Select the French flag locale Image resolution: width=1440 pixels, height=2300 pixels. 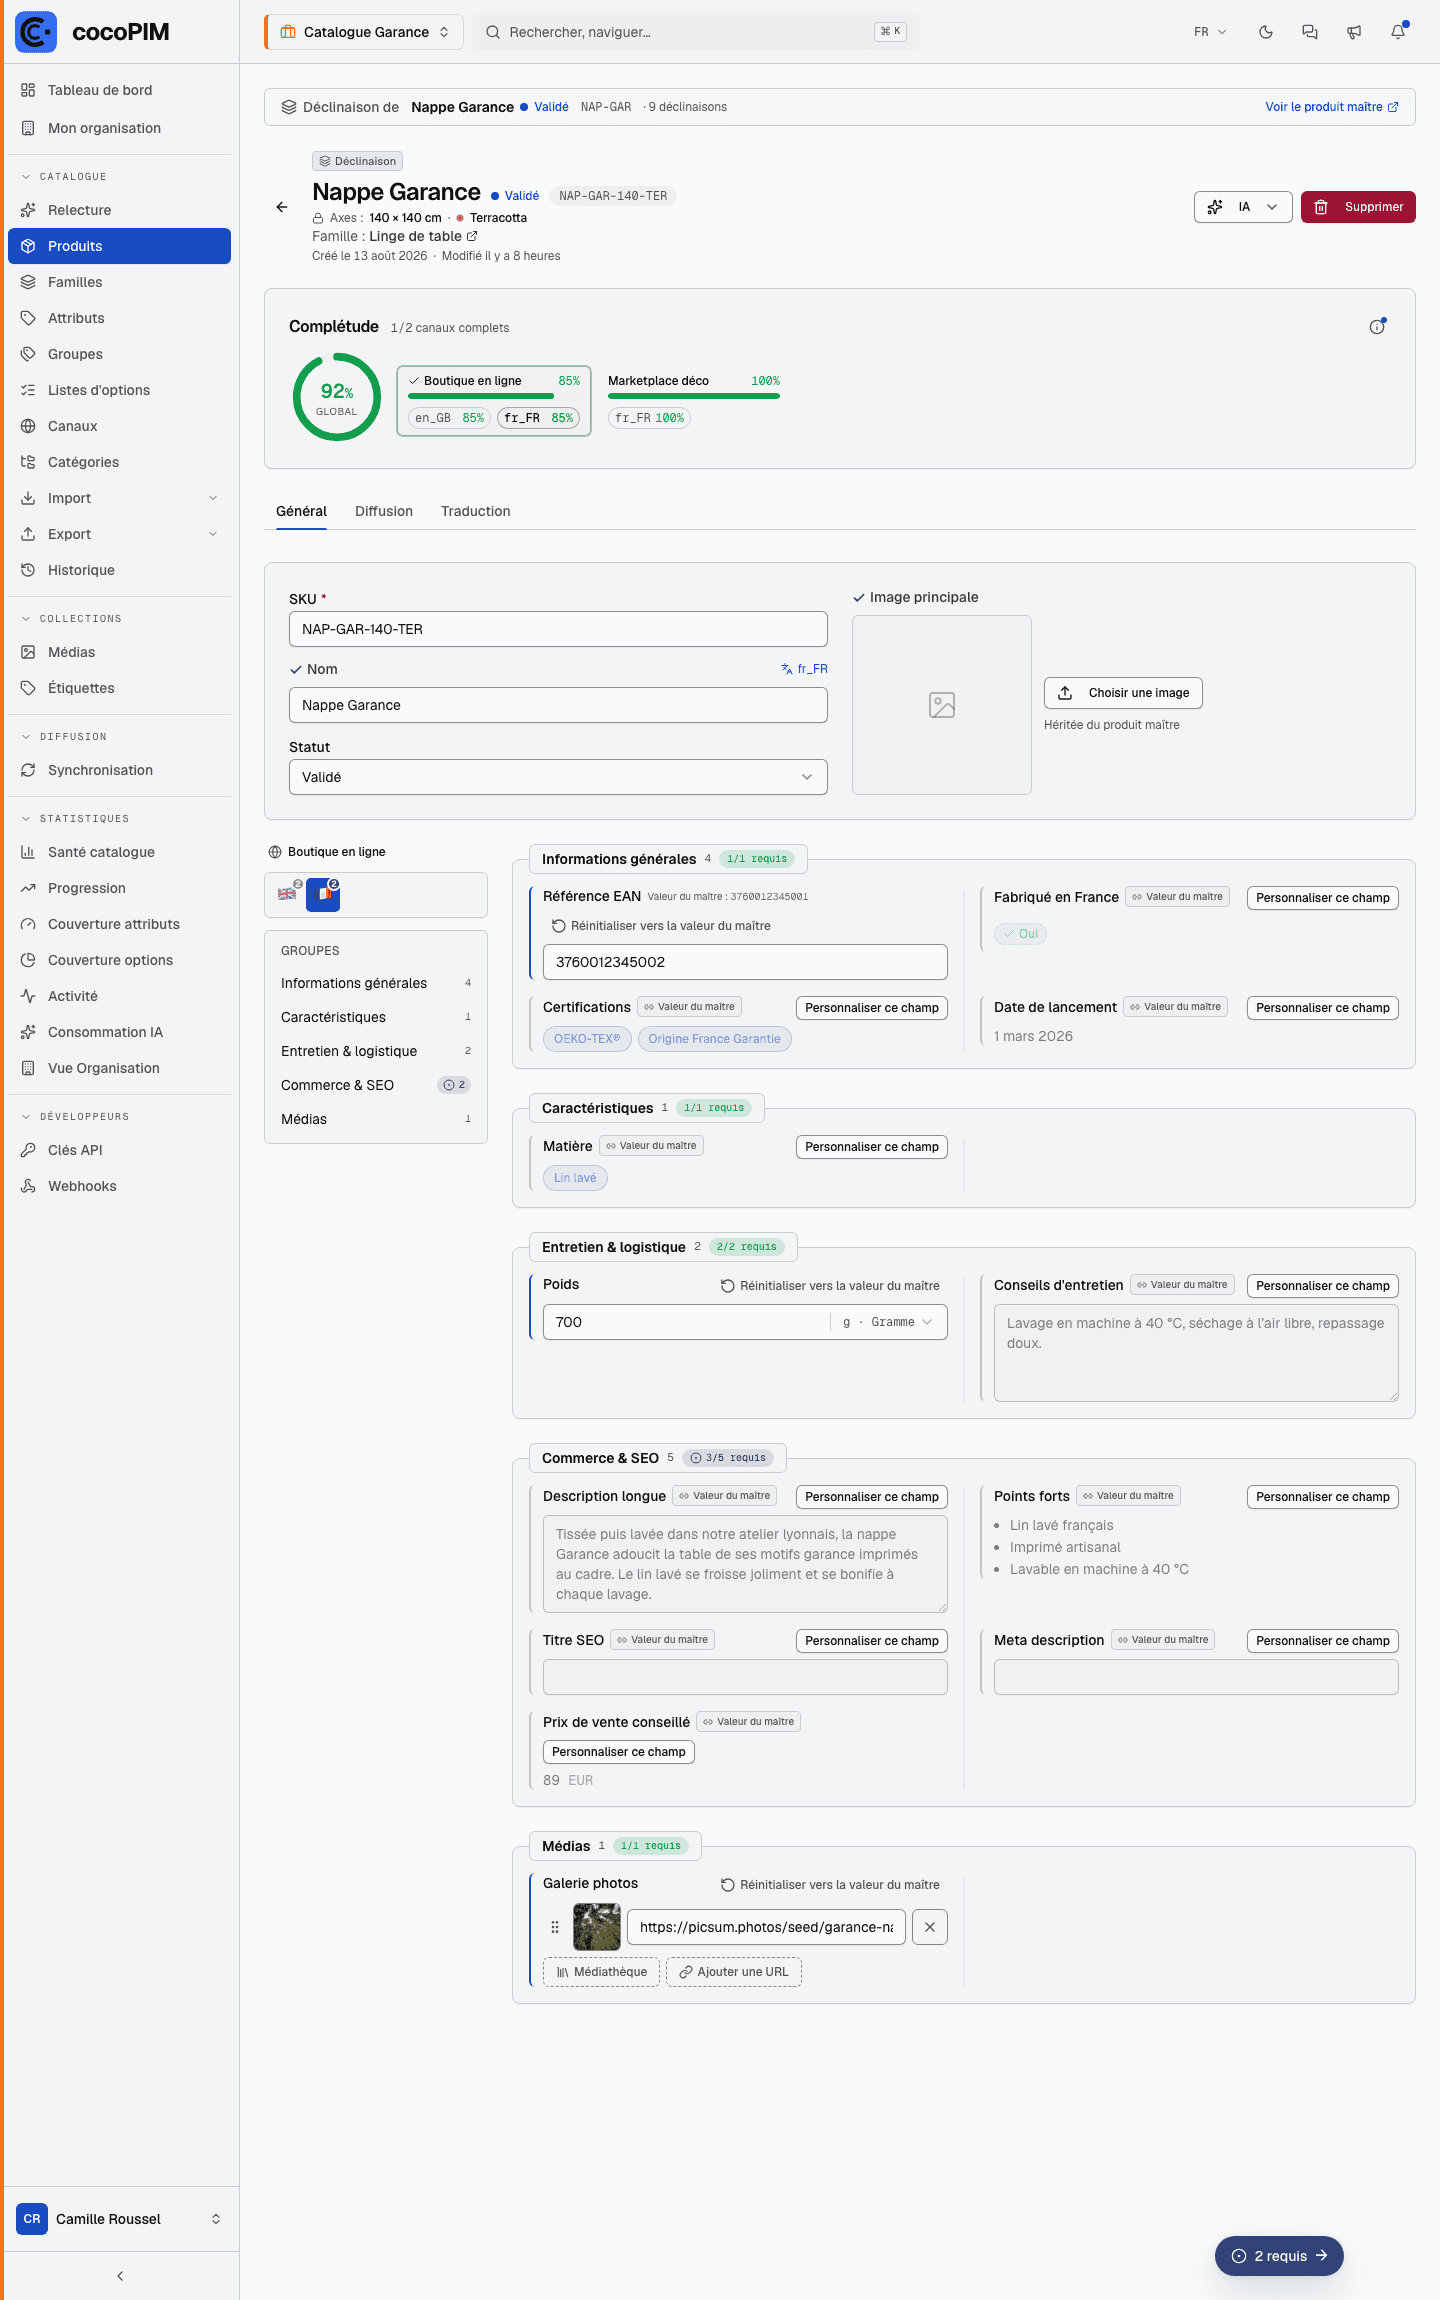click(x=323, y=894)
